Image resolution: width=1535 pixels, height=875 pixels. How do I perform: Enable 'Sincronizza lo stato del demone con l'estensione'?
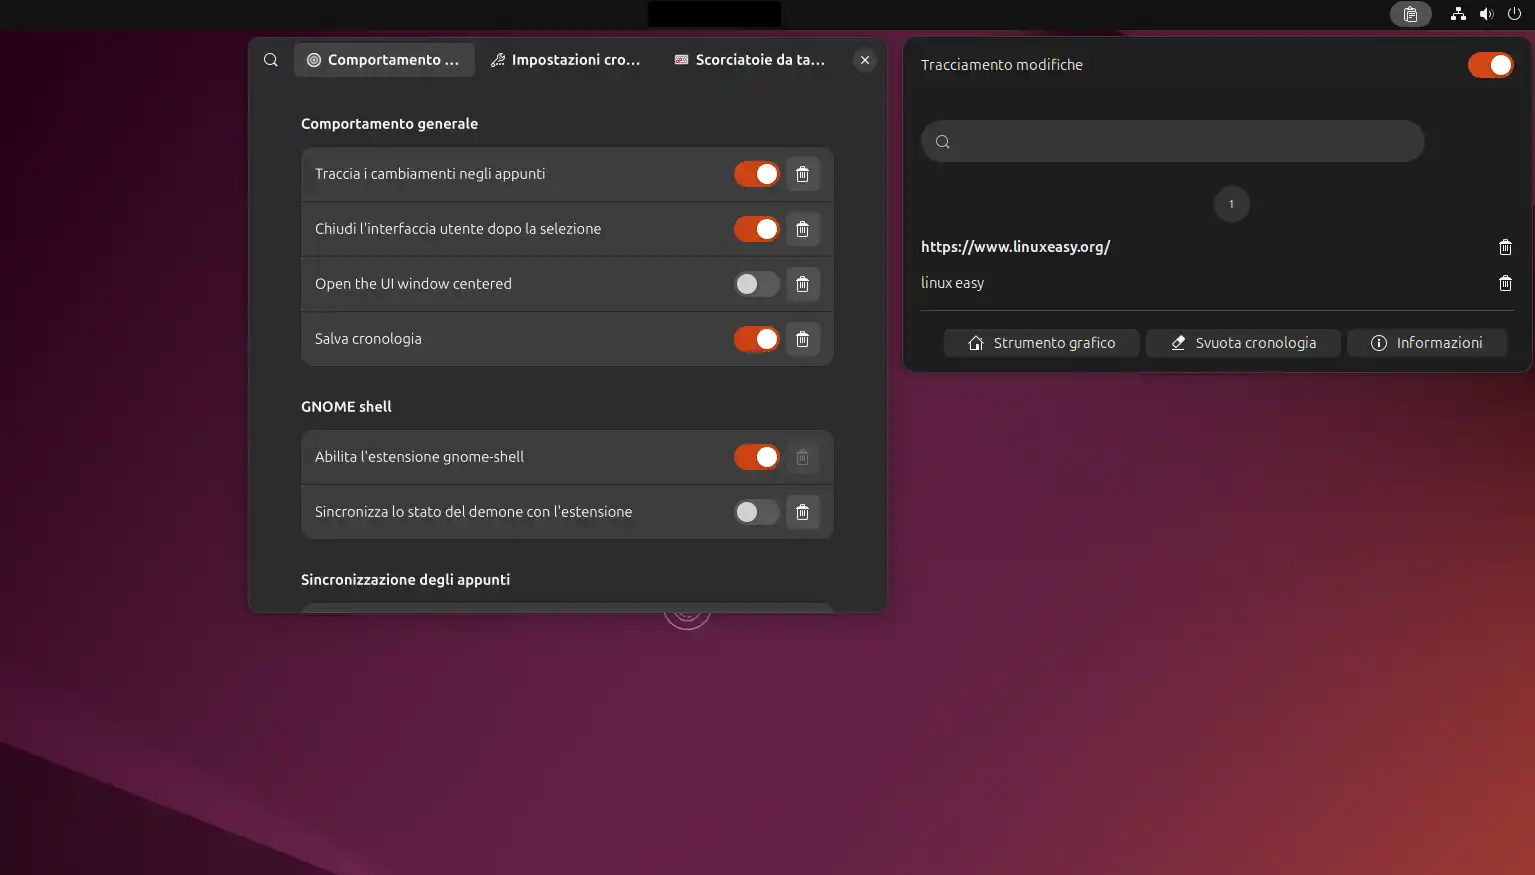click(x=756, y=511)
